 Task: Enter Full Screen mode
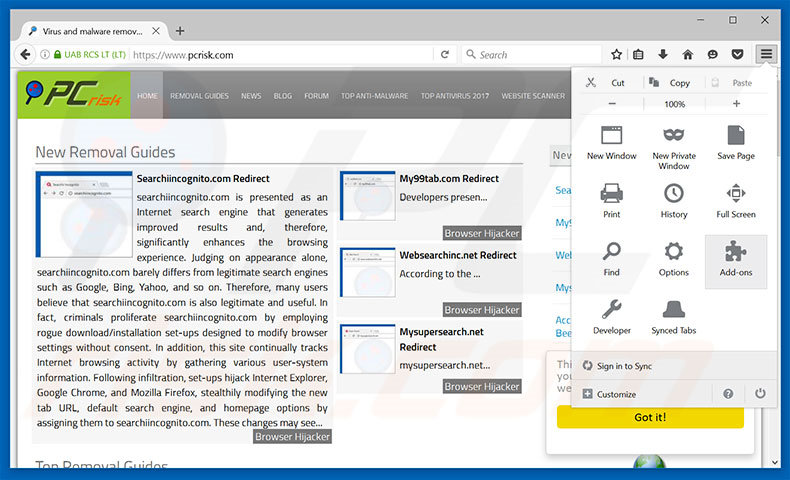(x=736, y=201)
